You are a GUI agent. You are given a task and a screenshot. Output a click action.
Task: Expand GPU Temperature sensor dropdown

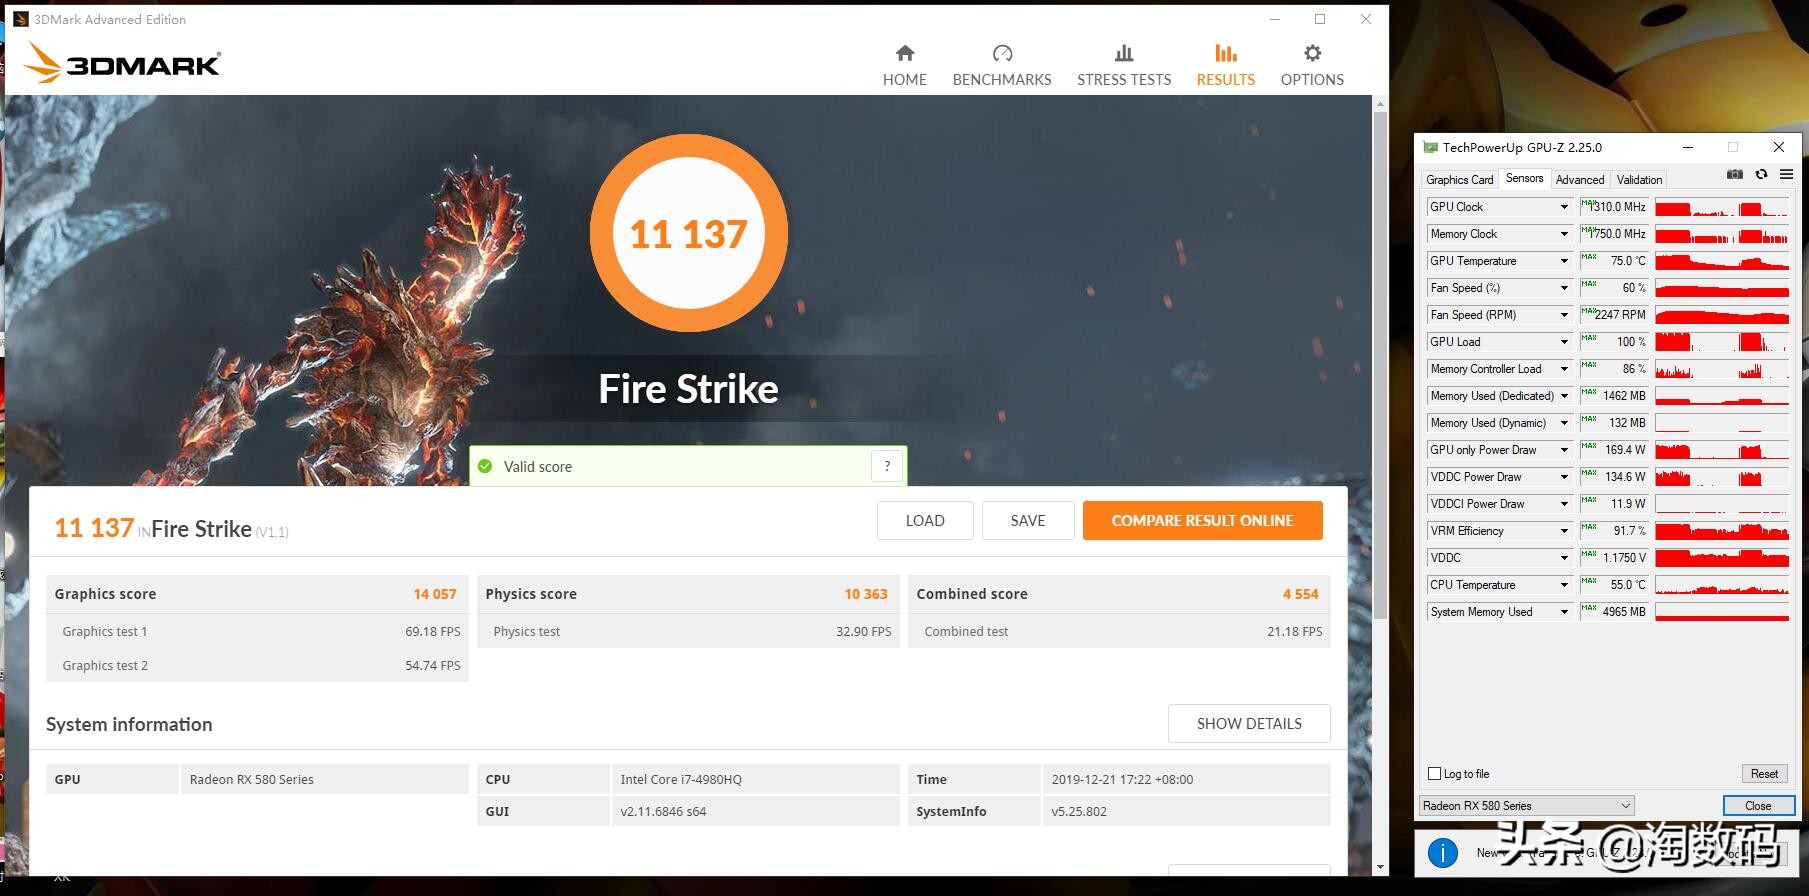(x=1564, y=261)
